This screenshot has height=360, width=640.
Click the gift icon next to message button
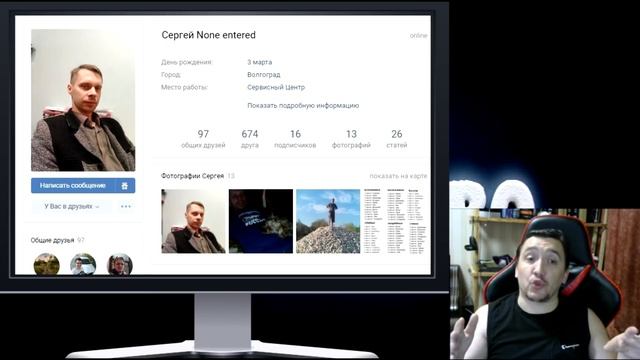tap(125, 186)
